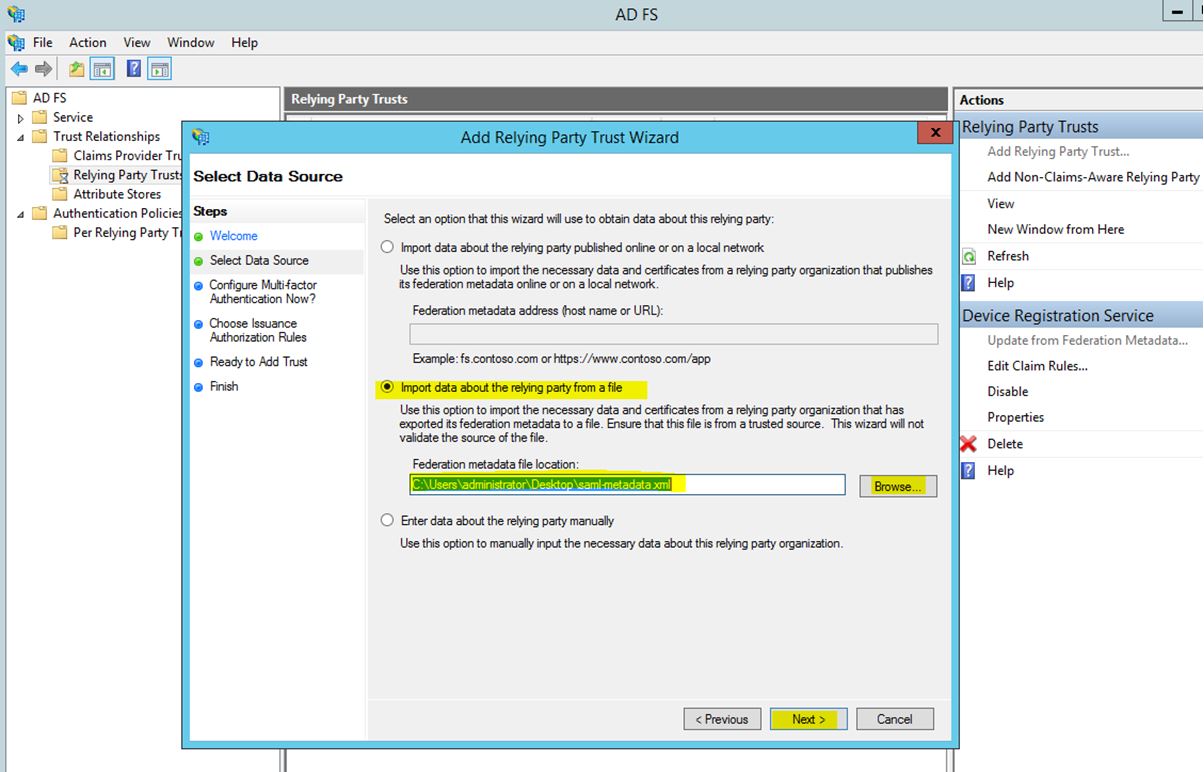Viewport: 1204px width, 772px height.
Task: Click the blue Help toolbar icon
Action: click(x=133, y=69)
